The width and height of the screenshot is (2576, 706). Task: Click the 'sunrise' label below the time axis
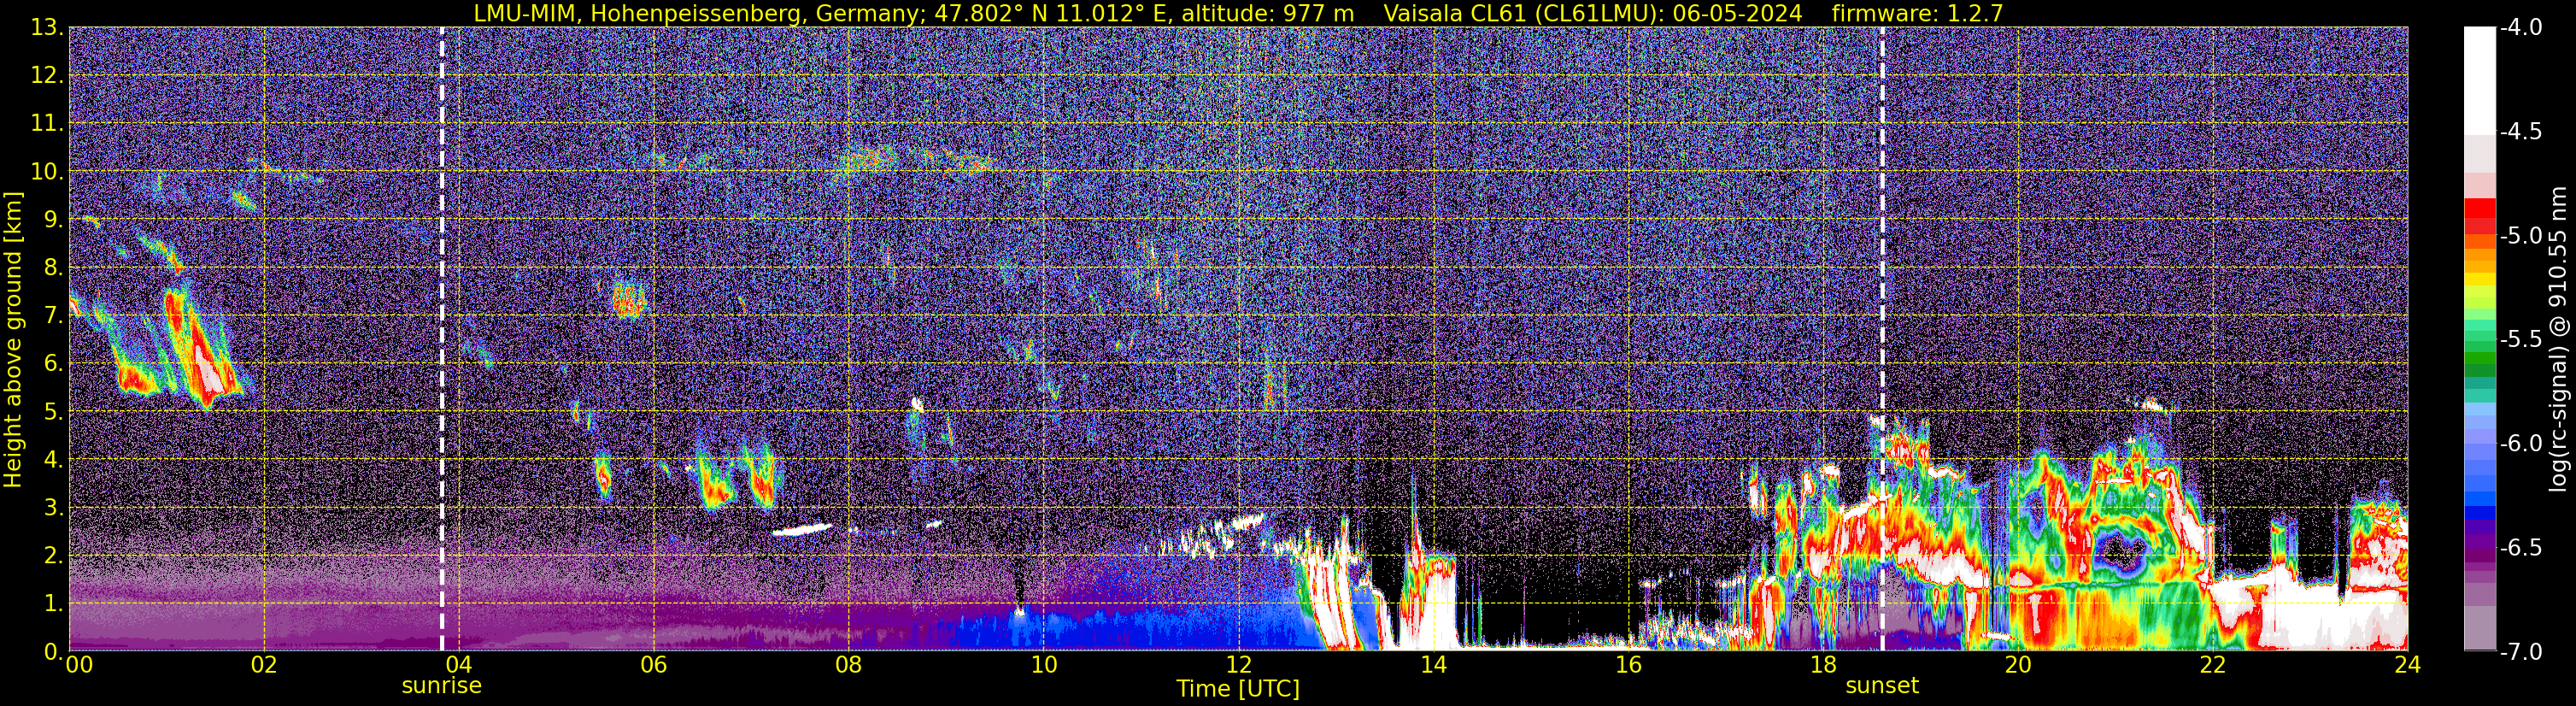pos(441,686)
